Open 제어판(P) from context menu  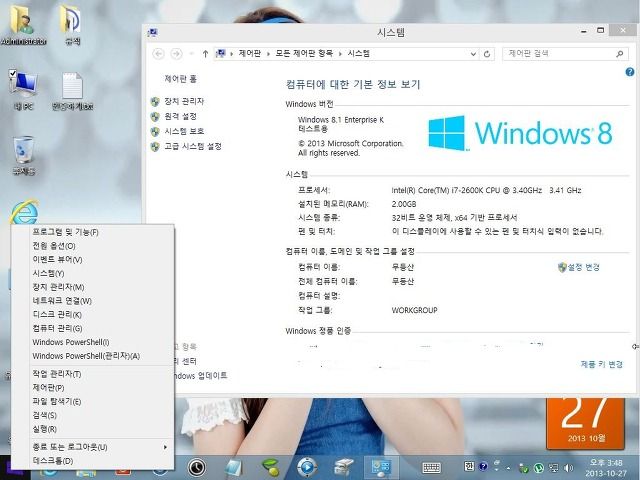point(93,388)
